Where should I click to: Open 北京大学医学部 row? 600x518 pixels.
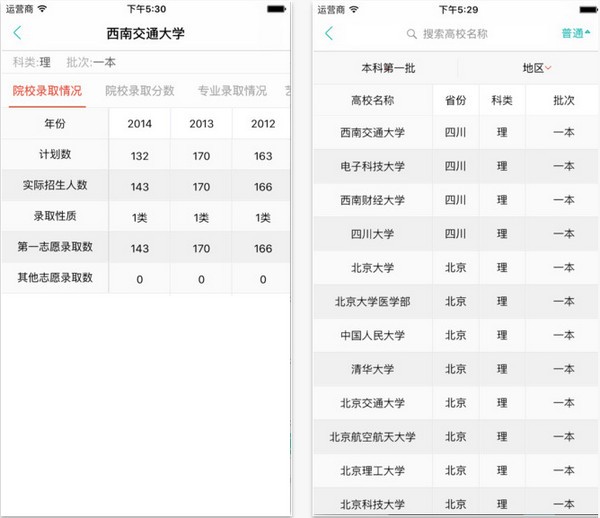[x=456, y=301]
